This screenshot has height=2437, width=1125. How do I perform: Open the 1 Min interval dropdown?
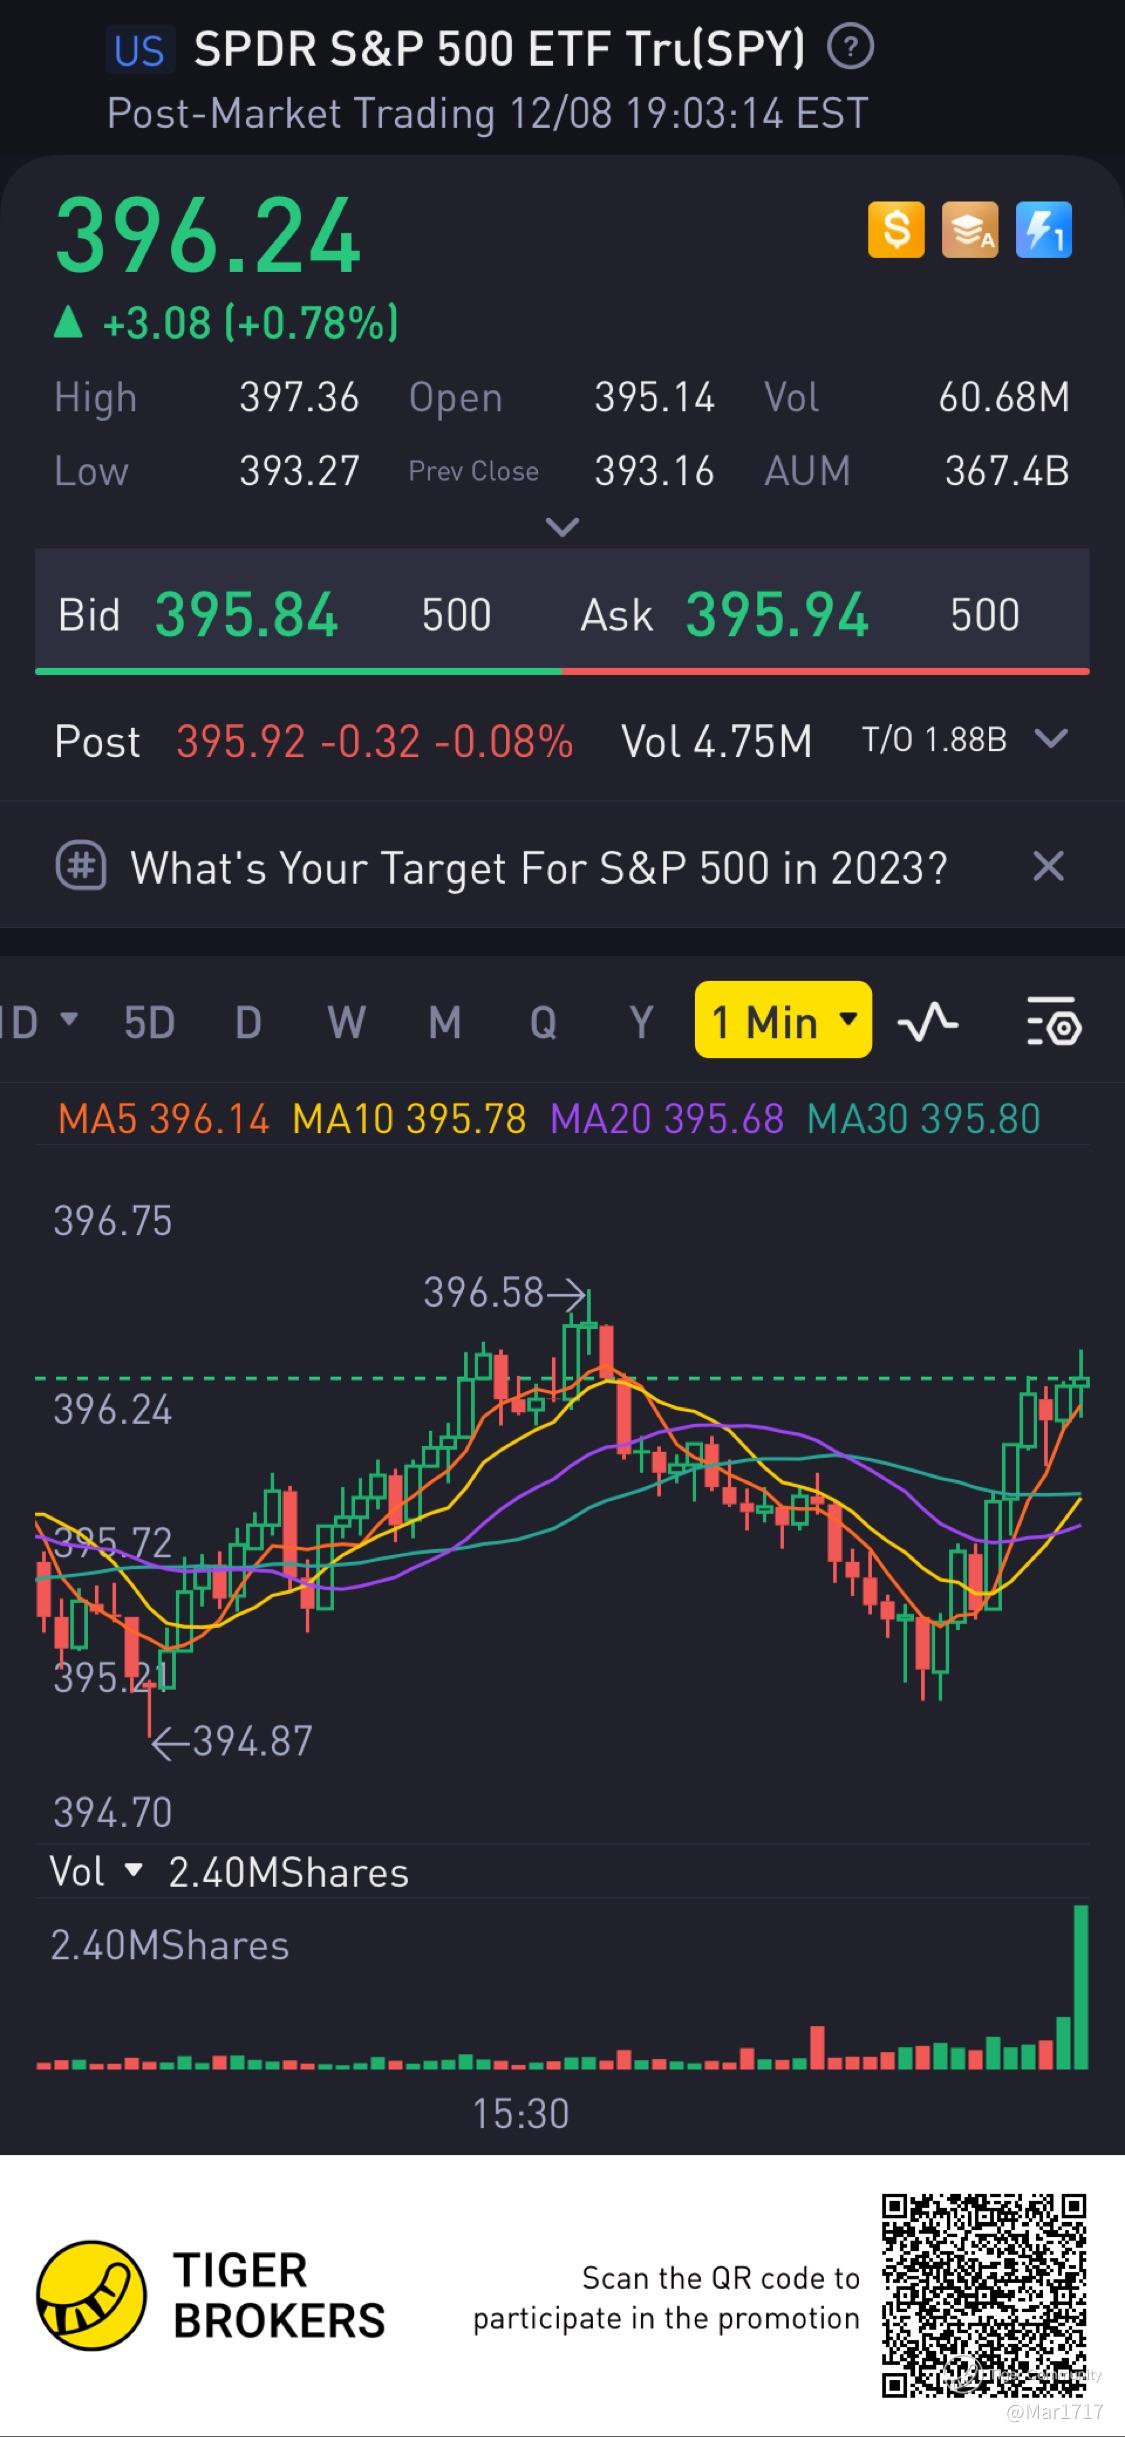[x=783, y=1020]
